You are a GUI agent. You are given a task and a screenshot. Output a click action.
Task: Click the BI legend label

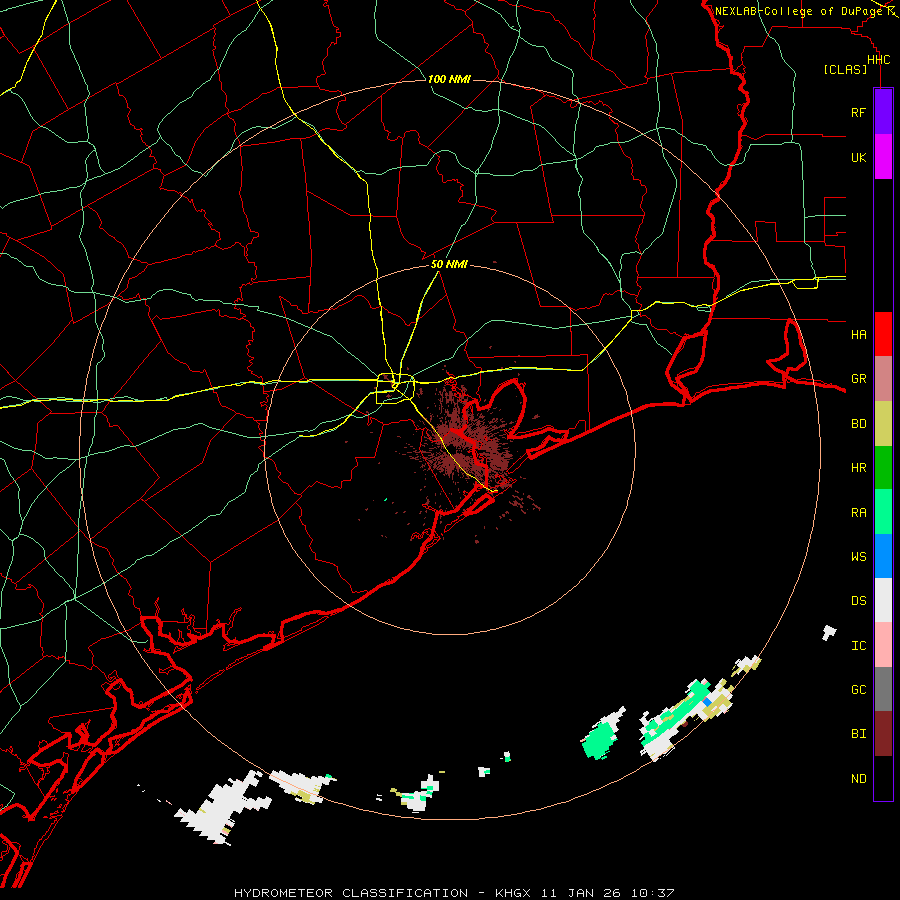tap(858, 734)
